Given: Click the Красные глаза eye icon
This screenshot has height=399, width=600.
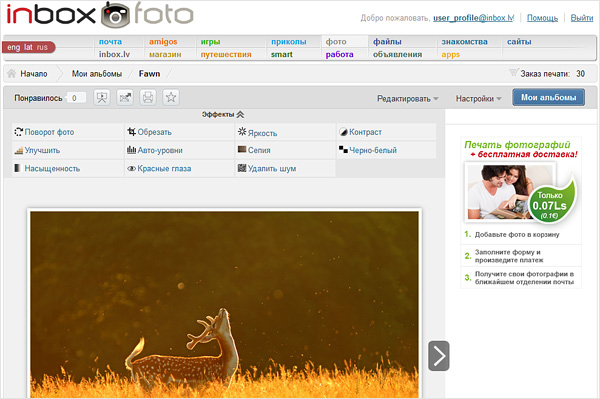Looking at the screenshot, I should click(x=131, y=169).
